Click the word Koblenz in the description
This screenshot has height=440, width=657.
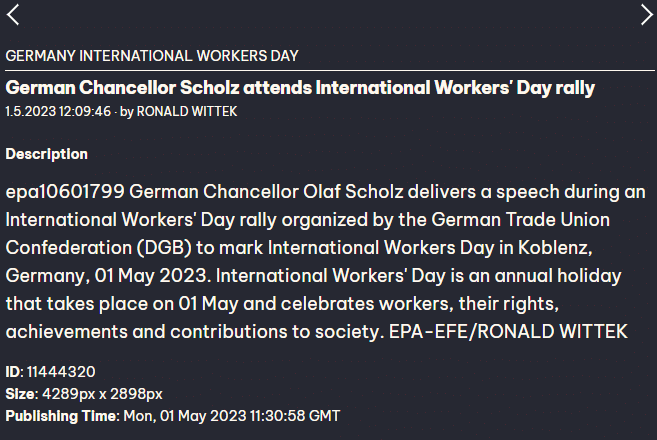coord(555,248)
